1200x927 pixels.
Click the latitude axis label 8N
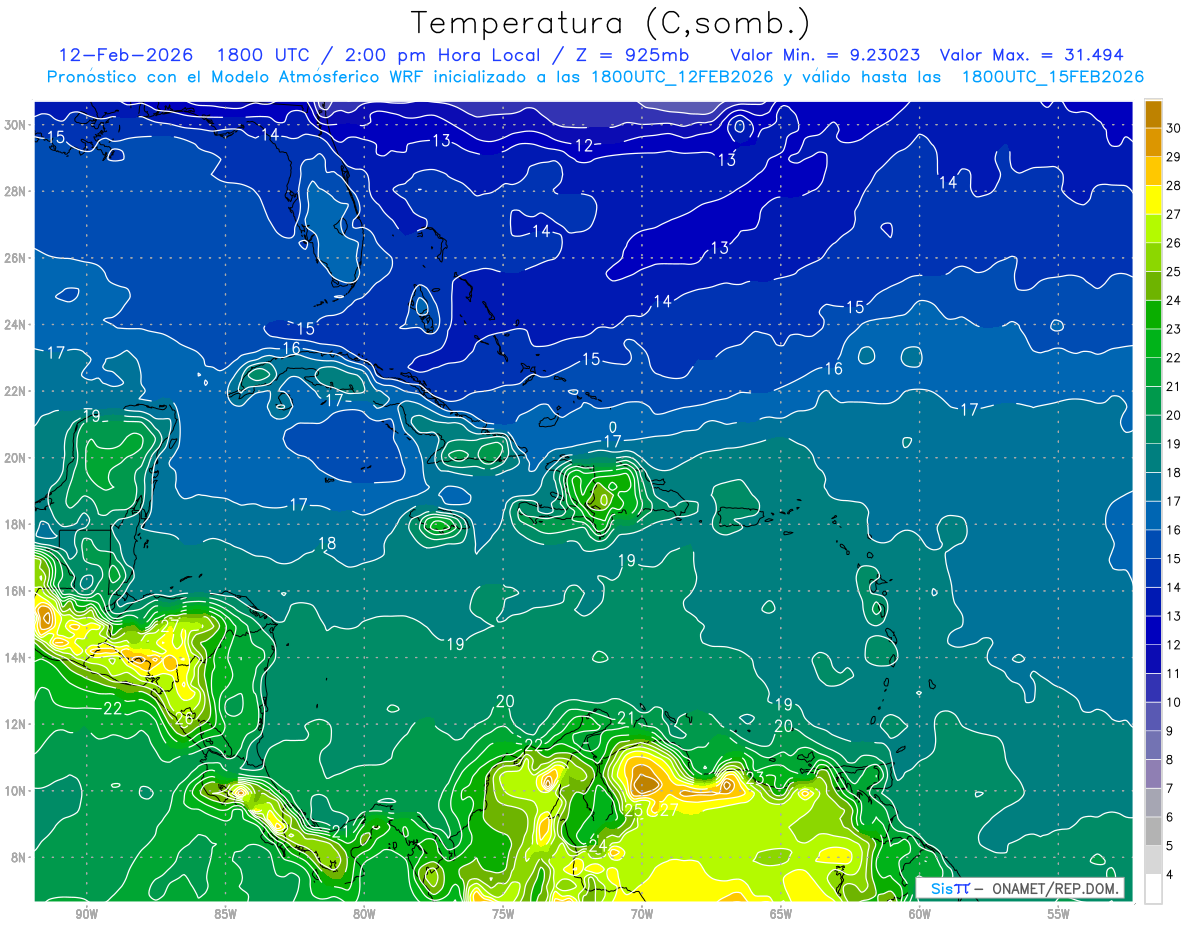click(x=18, y=857)
